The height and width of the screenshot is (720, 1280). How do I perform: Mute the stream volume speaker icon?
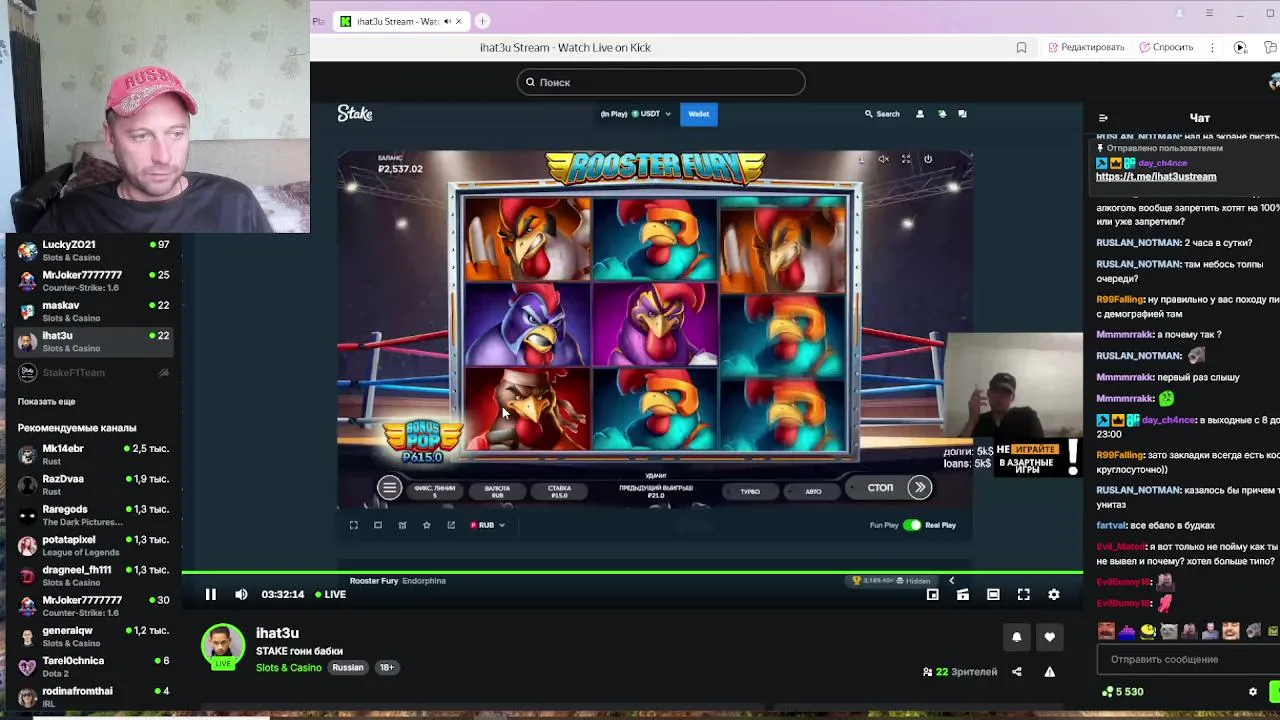[x=241, y=594]
